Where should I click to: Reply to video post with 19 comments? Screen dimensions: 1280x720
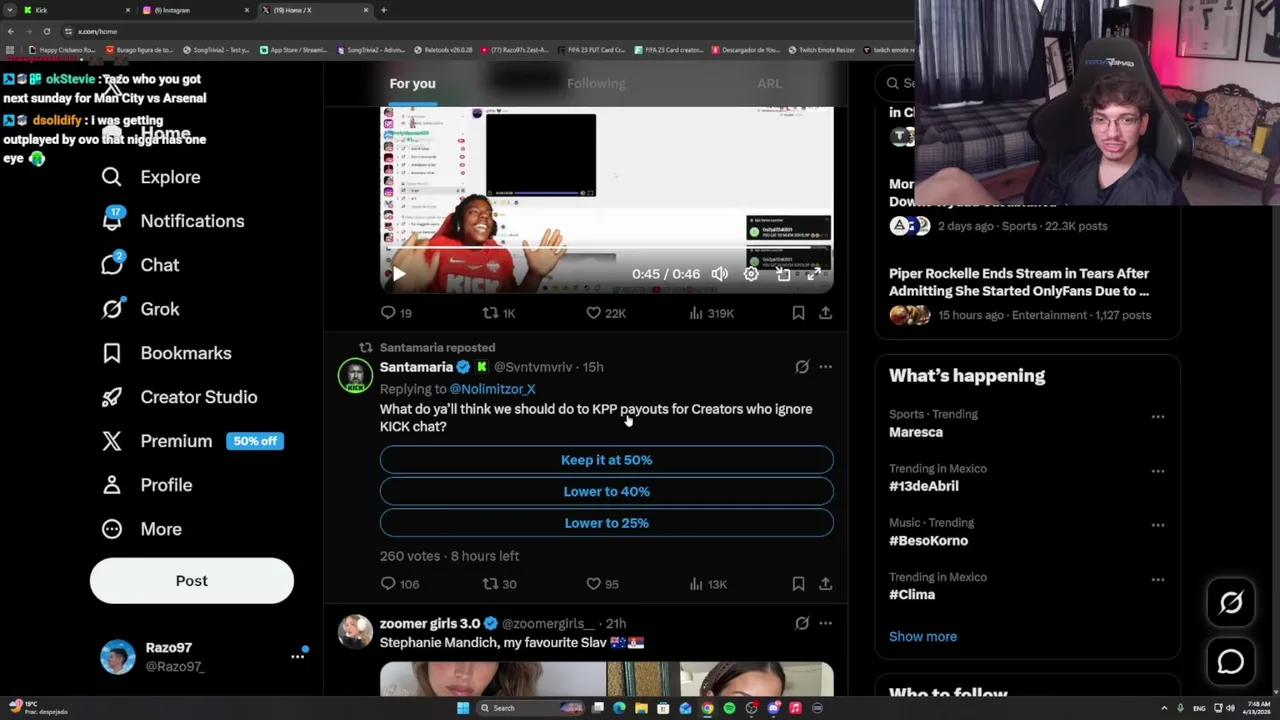pos(397,313)
